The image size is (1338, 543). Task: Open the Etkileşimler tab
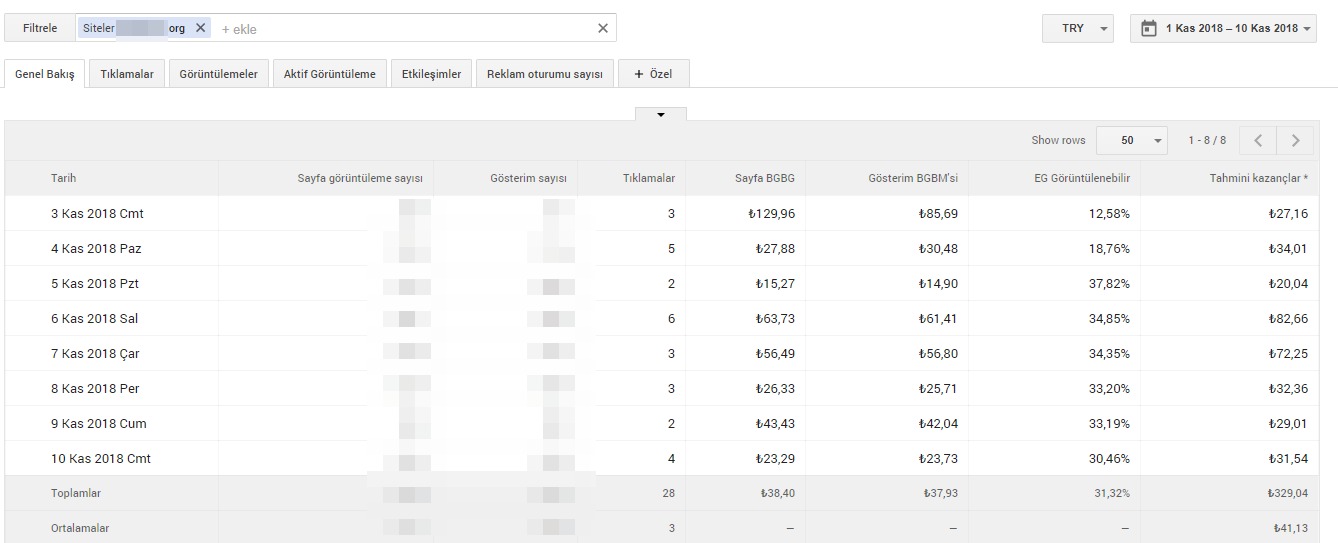(x=431, y=74)
